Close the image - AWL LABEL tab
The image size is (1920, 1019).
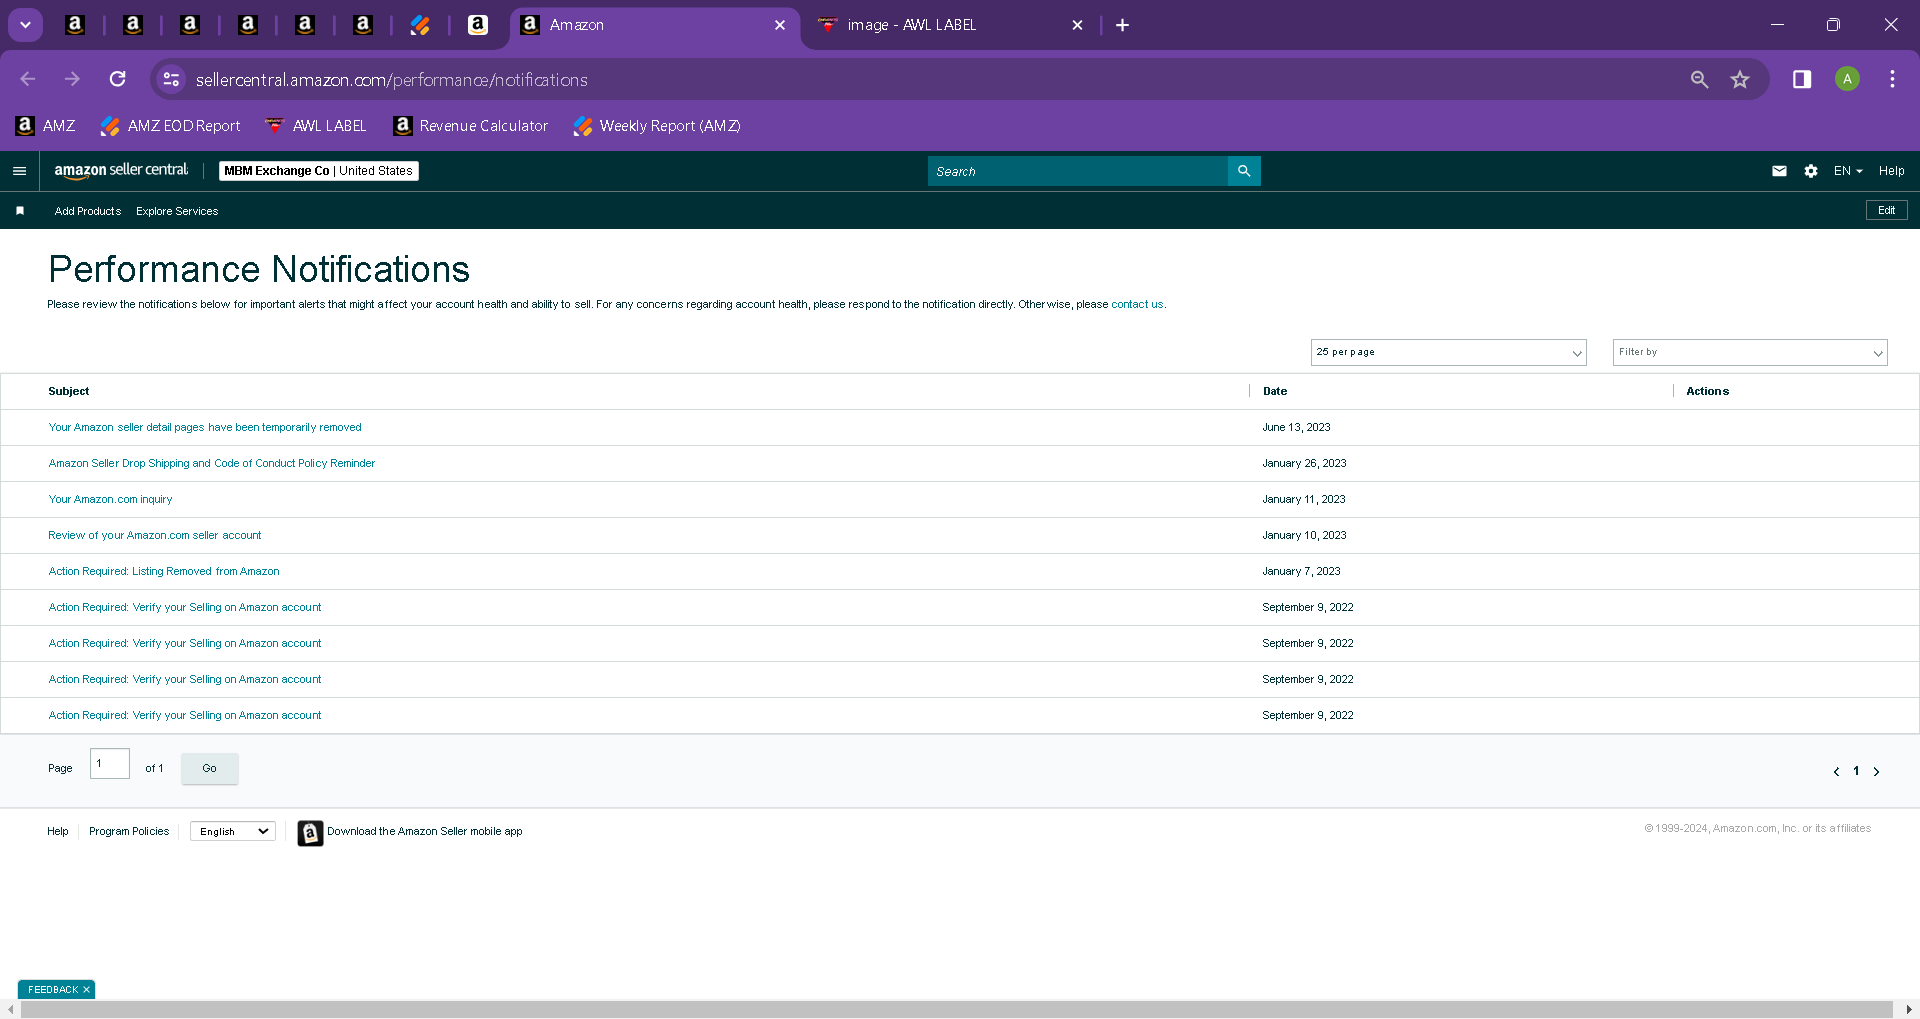click(1077, 25)
